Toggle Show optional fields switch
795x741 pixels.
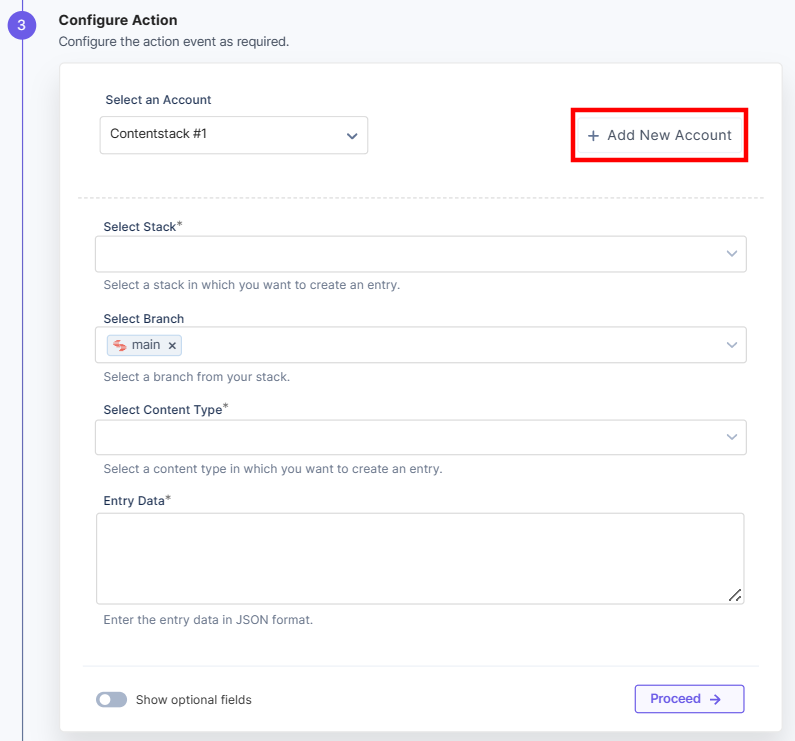112,699
